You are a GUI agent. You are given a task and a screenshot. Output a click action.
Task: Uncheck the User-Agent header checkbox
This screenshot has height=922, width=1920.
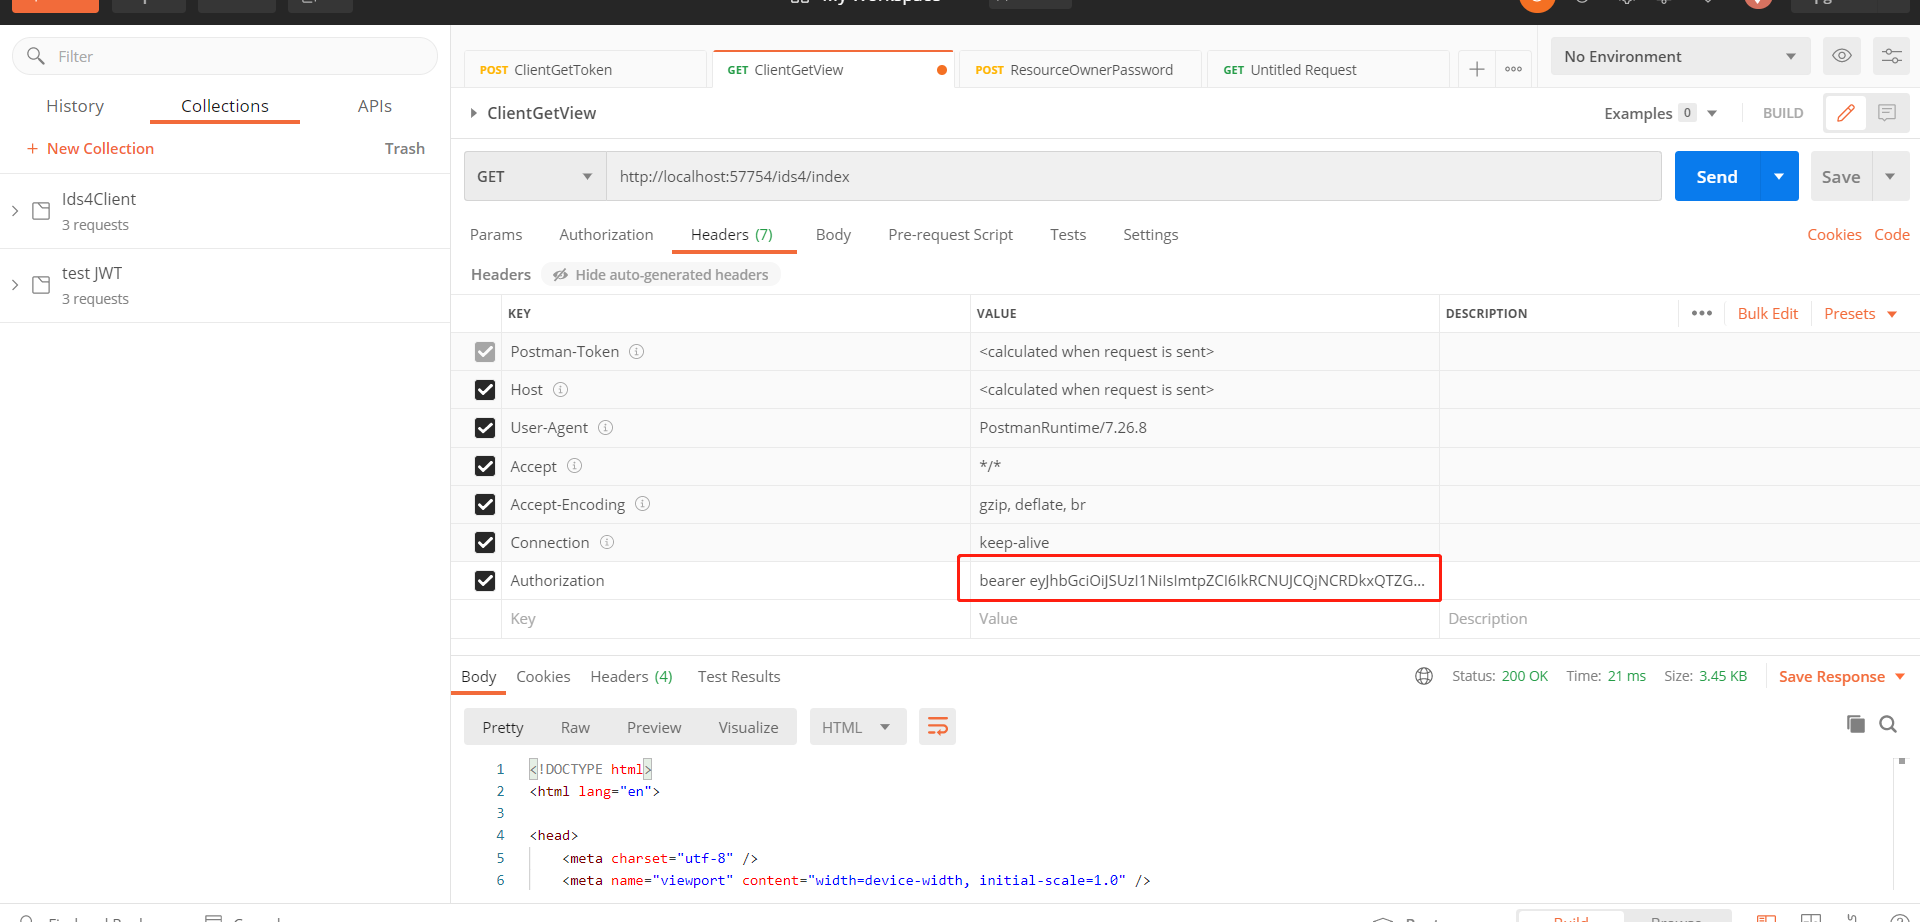(x=485, y=428)
